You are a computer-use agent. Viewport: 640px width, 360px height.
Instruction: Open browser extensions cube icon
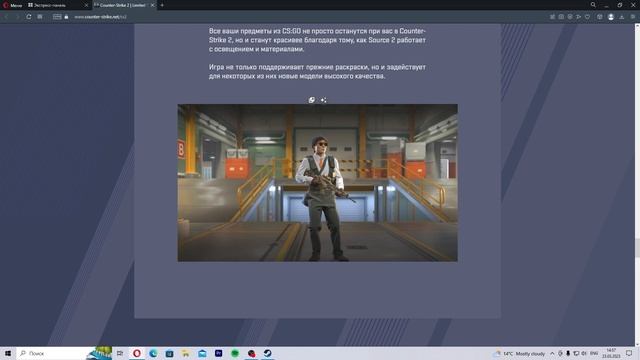tap(600, 17)
